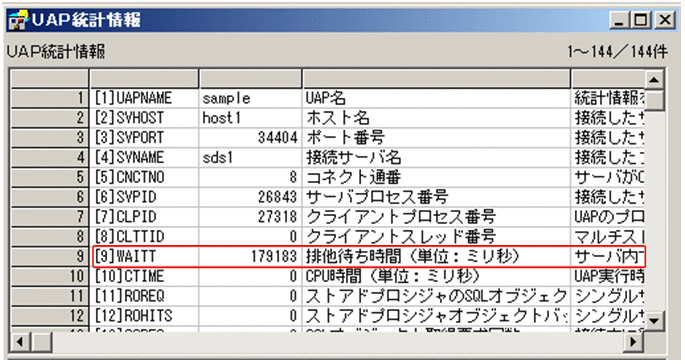Screen dimensions: 685x364
Task: Click the 'ストアドプロシジャのSQLオブジェク' cell
Action: 436,296
